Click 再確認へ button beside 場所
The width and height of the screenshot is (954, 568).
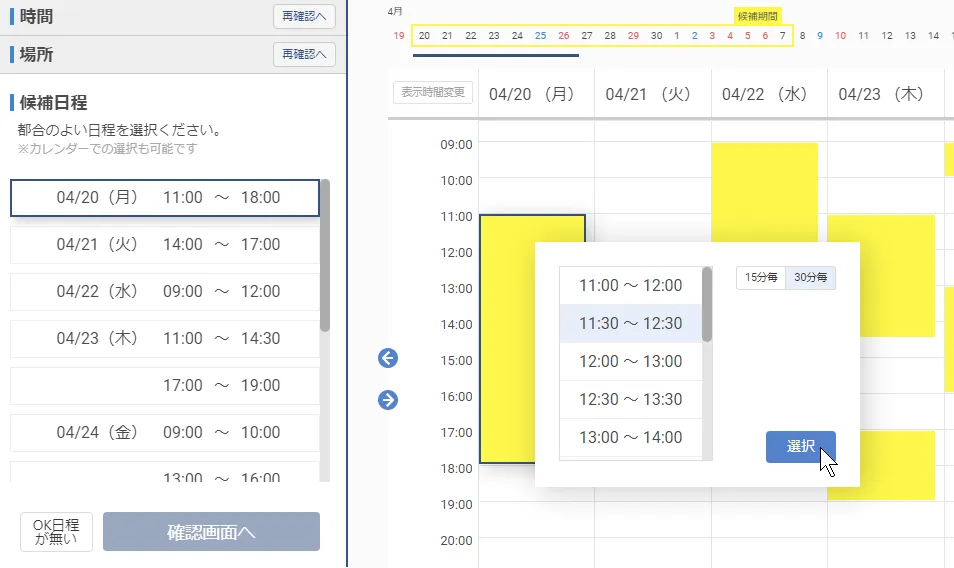[304, 54]
